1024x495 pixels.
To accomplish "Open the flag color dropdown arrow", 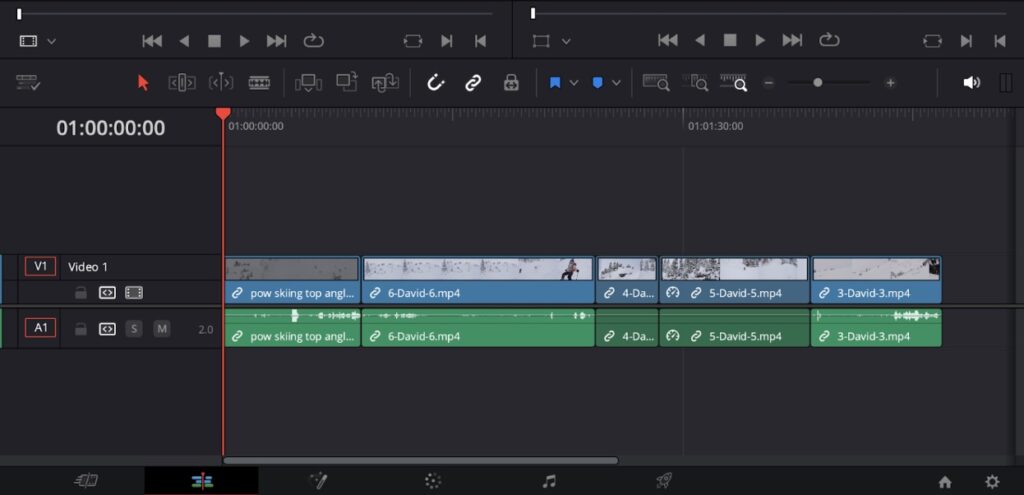I will tap(574, 83).
